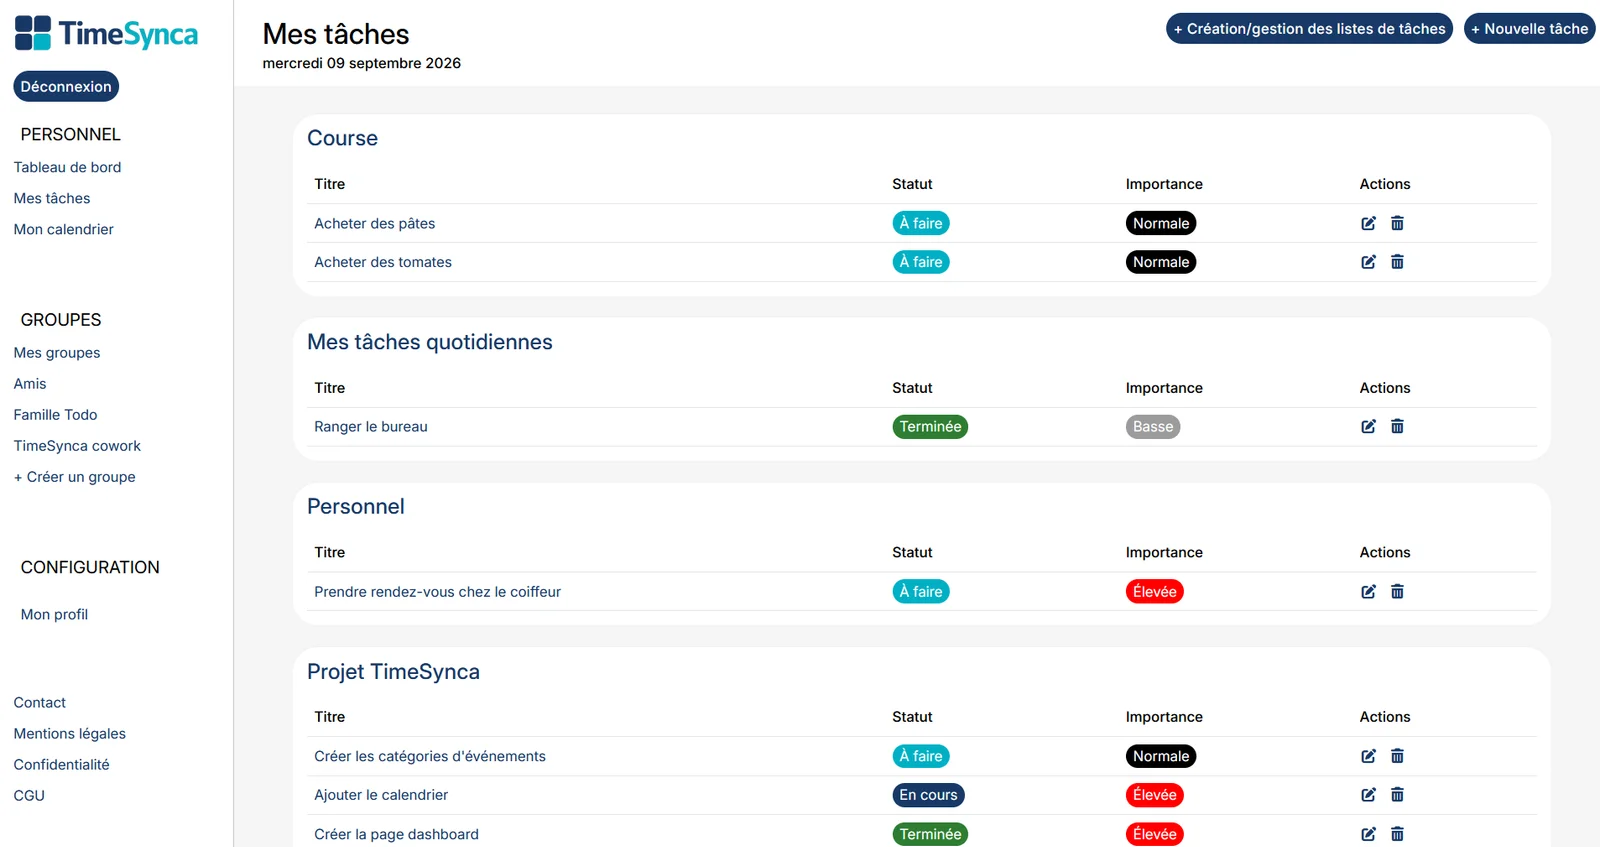The width and height of the screenshot is (1600, 847).
Task: Open 'Tableau de bord' in sidebar
Action: pos(67,167)
